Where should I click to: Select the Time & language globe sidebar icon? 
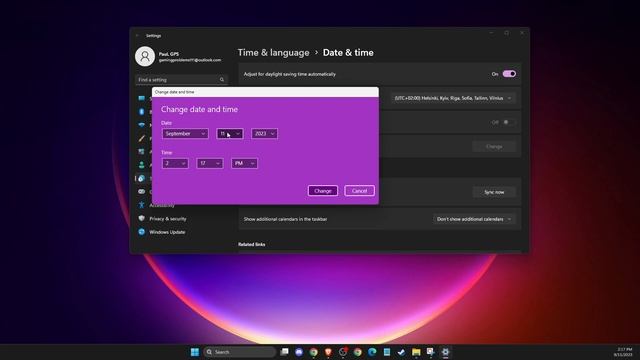[x=142, y=178]
